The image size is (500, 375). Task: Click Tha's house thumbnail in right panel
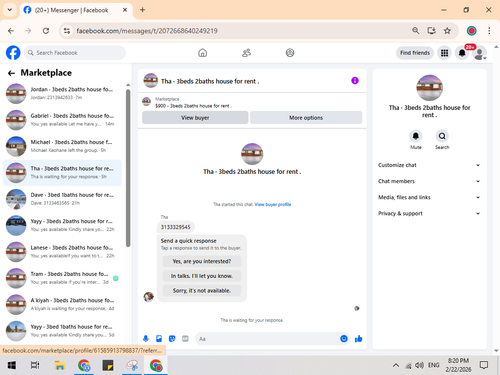[429, 88]
